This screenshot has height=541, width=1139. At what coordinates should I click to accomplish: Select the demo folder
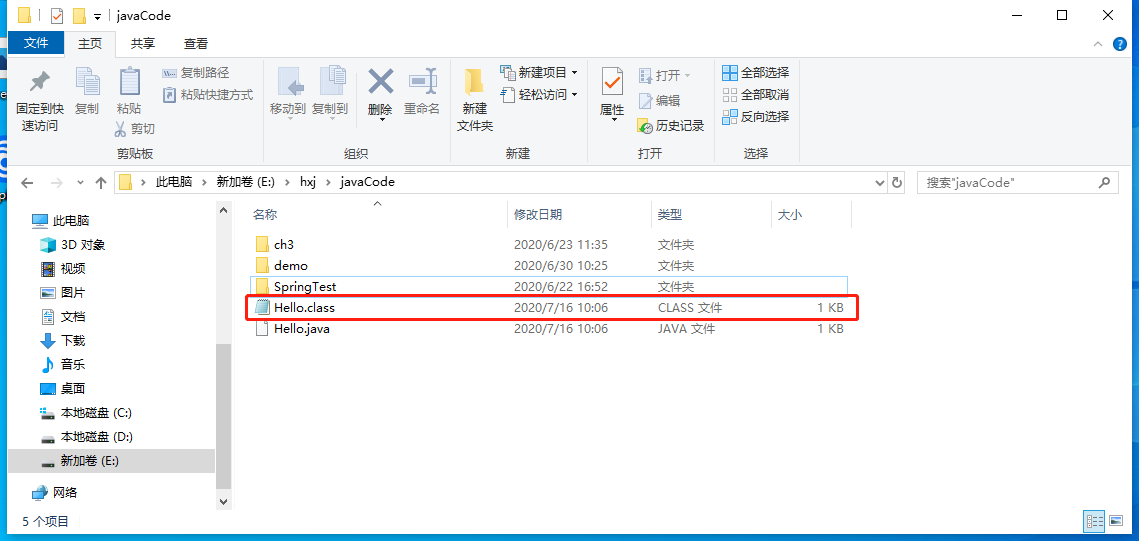coord(548,266)
